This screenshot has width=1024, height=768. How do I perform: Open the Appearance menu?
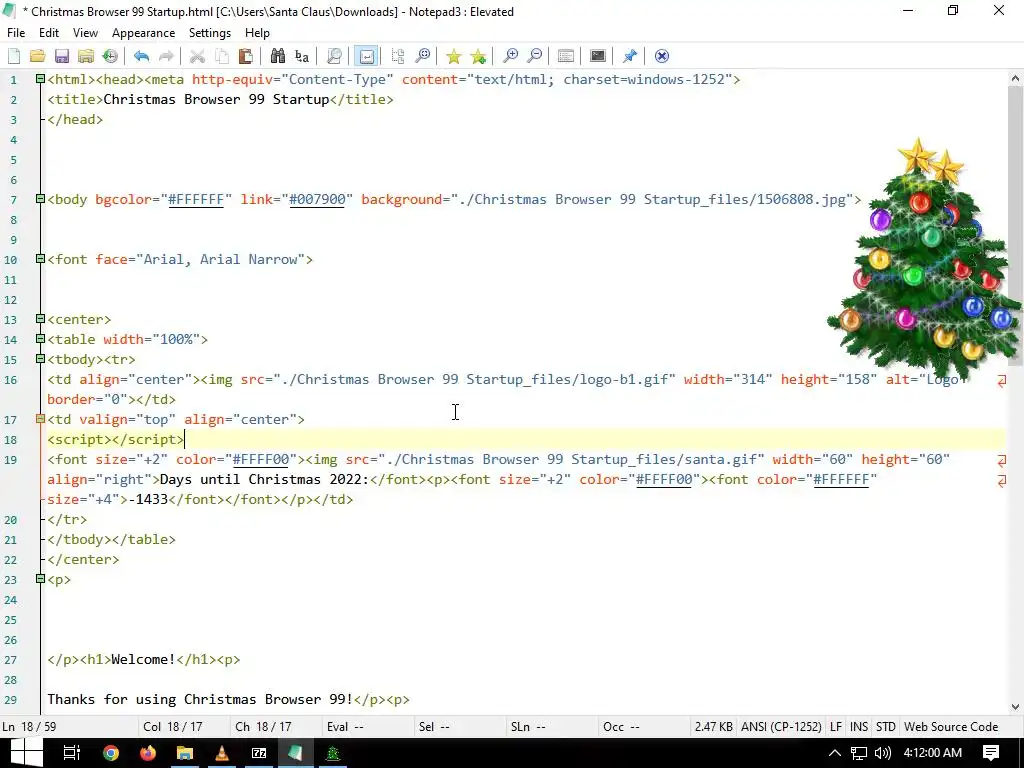[143, 33]
